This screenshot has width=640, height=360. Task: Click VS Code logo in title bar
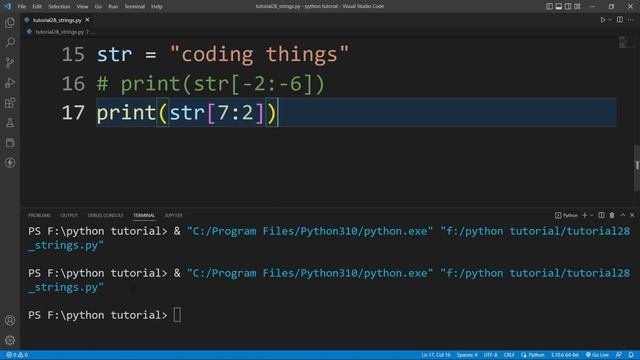point(7,6)
